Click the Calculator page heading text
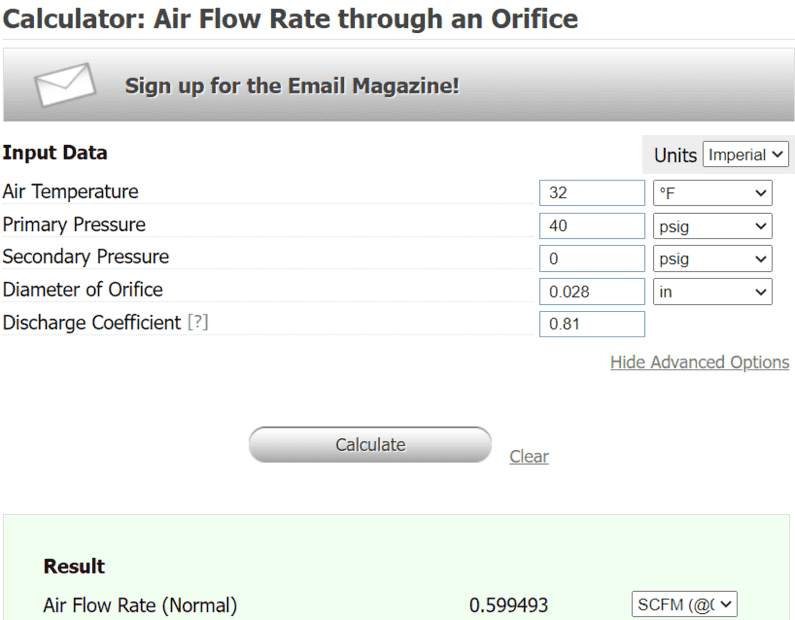The height and width of the screenshot is (620, 795). click(290, 18)
